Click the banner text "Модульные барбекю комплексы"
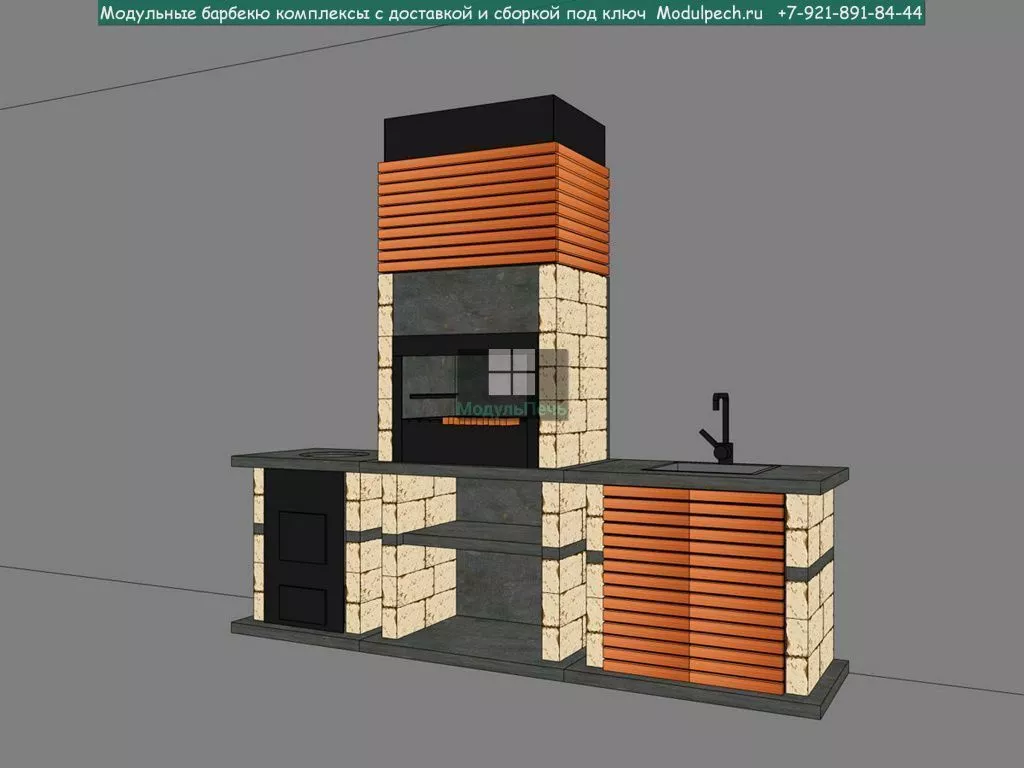This screenshot has height=768, width=1024. [235, 14]
